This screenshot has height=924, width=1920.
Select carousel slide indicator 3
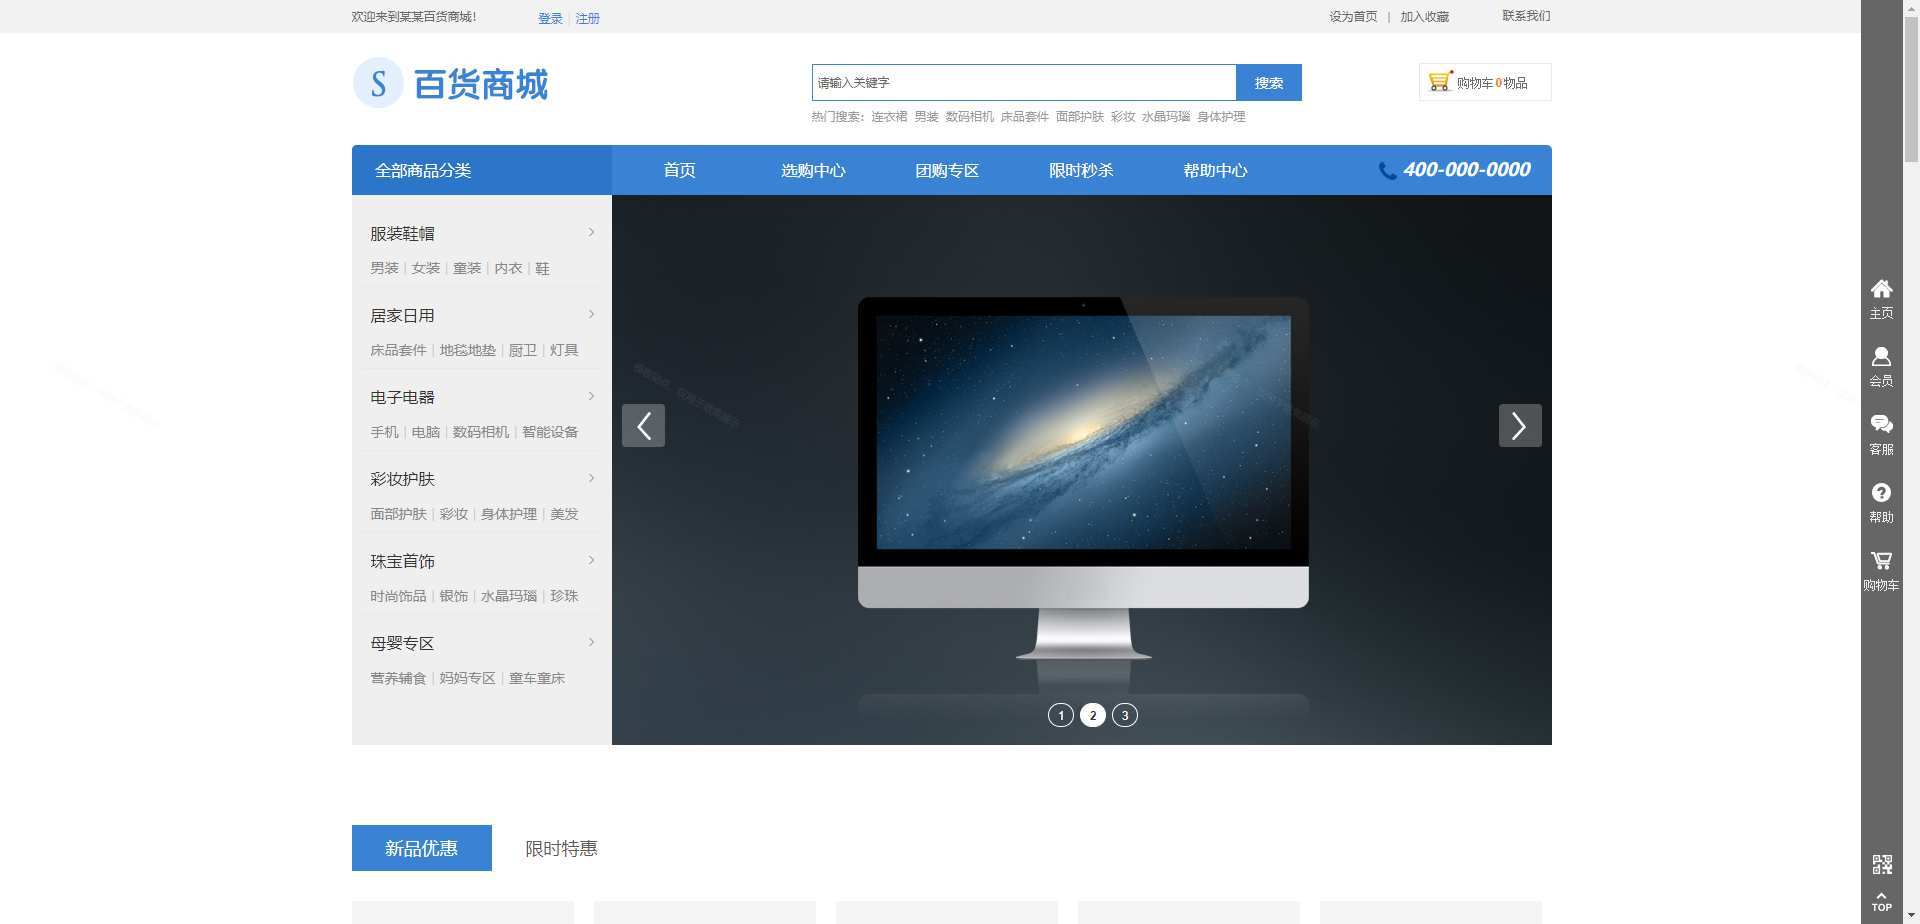[1125, 715]
